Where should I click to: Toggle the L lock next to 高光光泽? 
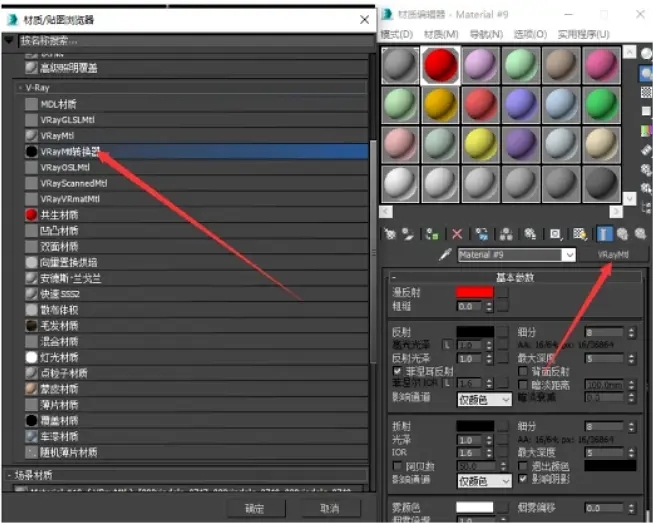pos(447,345)
